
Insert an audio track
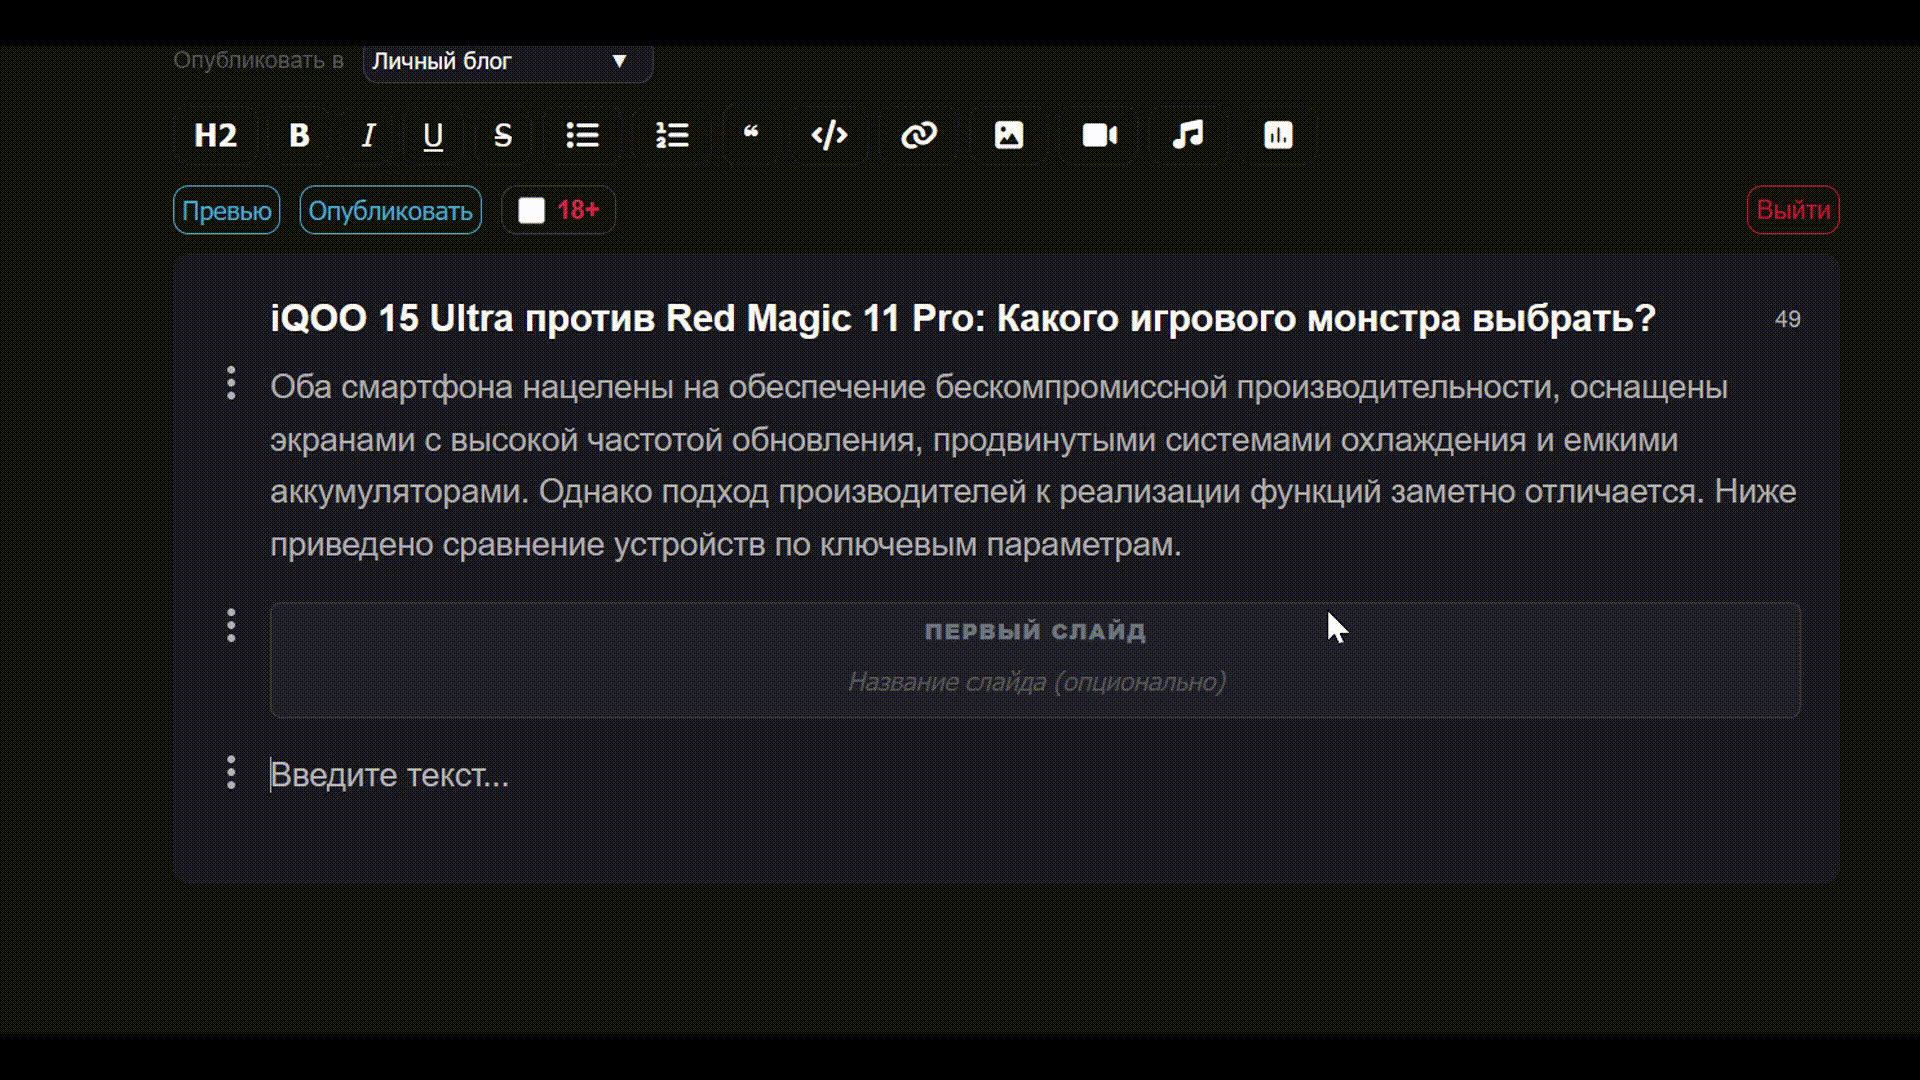coord(1188,135)
